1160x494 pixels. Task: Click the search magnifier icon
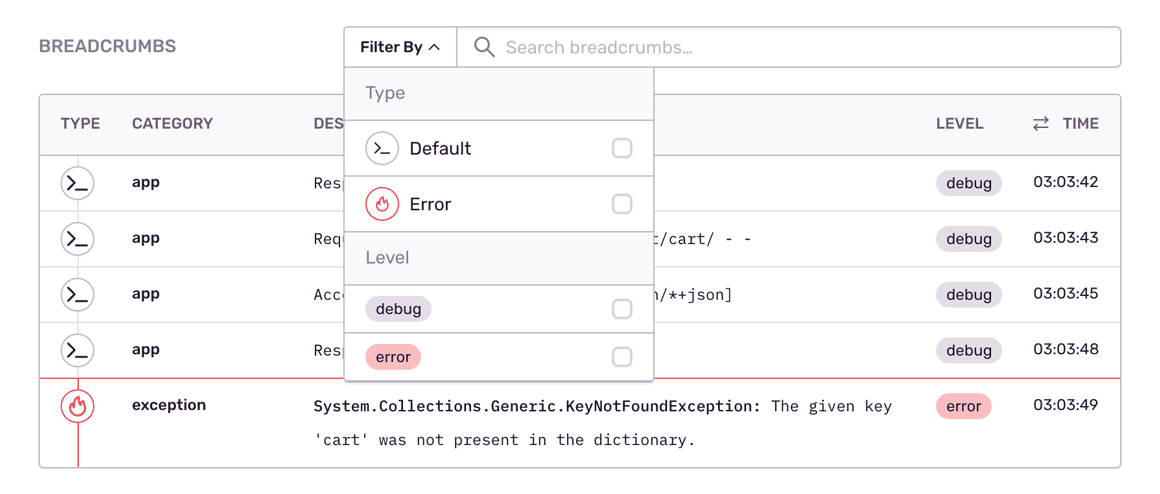pyautogui.click(x=484, y=47)
